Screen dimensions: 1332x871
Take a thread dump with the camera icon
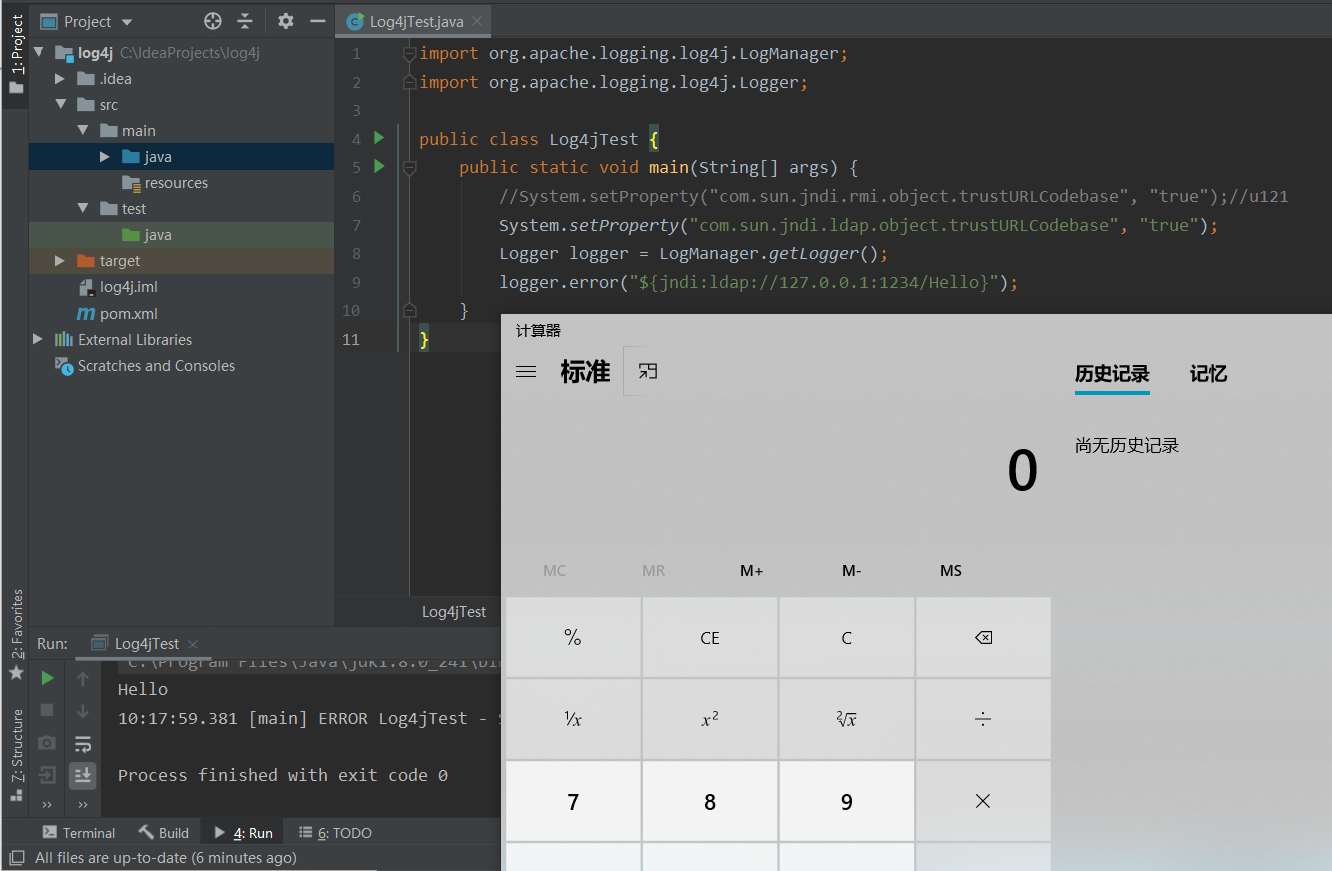pos(46,744)
